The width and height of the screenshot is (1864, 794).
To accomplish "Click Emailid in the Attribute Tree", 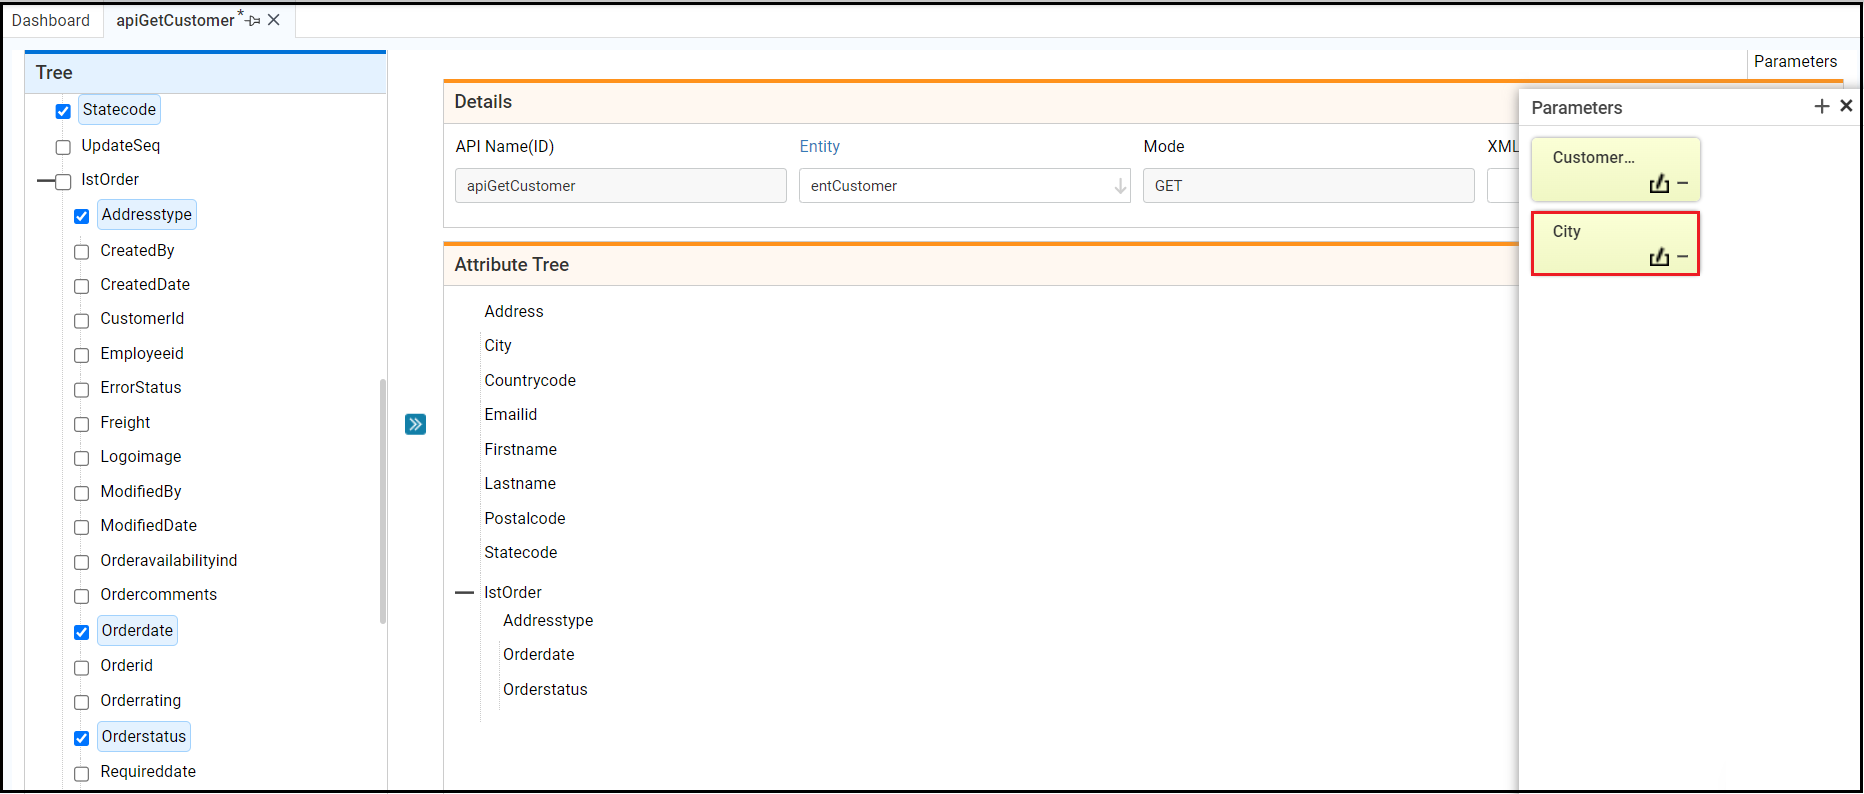I will (x=511, y=415).
